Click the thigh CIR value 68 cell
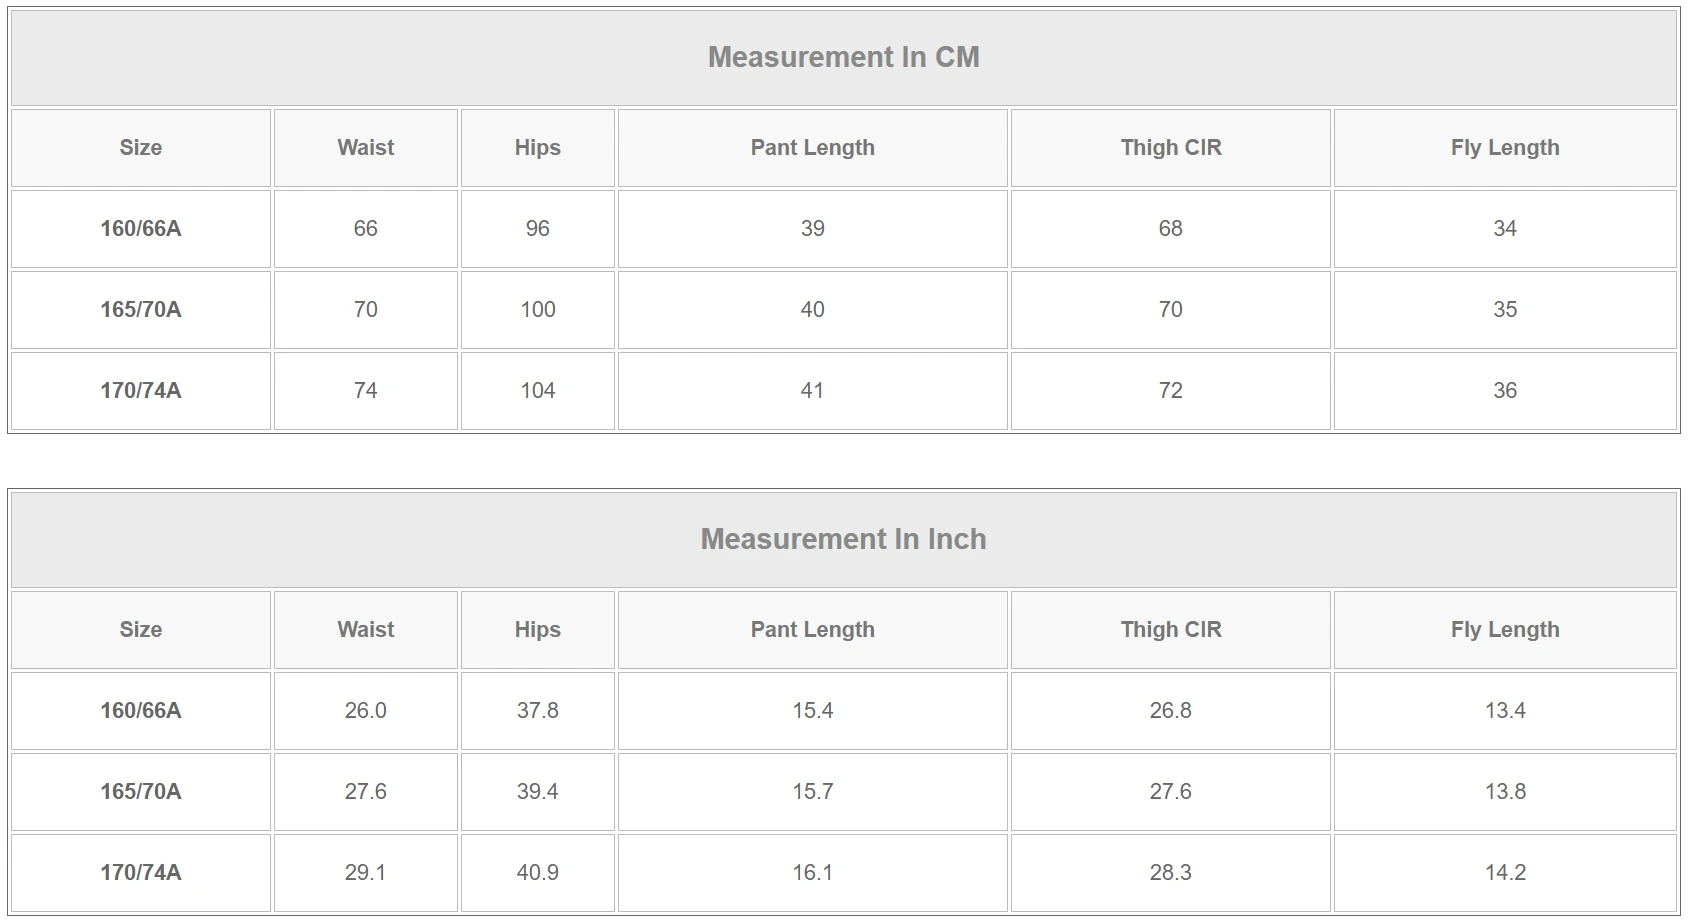 [x=1171, y=229]
